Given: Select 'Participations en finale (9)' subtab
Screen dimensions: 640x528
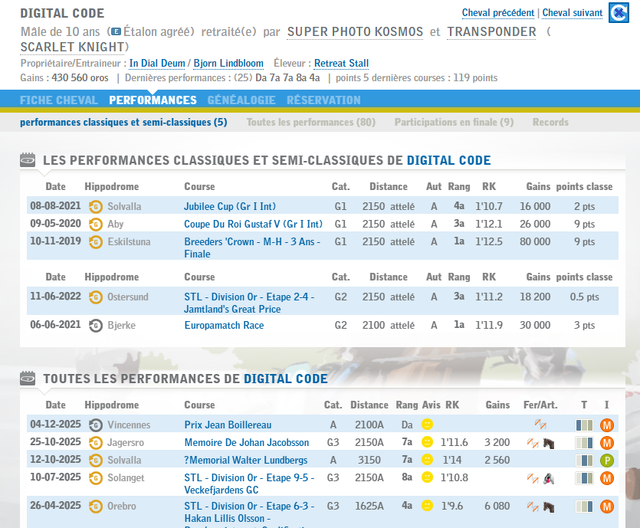Looking at the screenshot, I should pyautogui.click(x=454, y=122).
